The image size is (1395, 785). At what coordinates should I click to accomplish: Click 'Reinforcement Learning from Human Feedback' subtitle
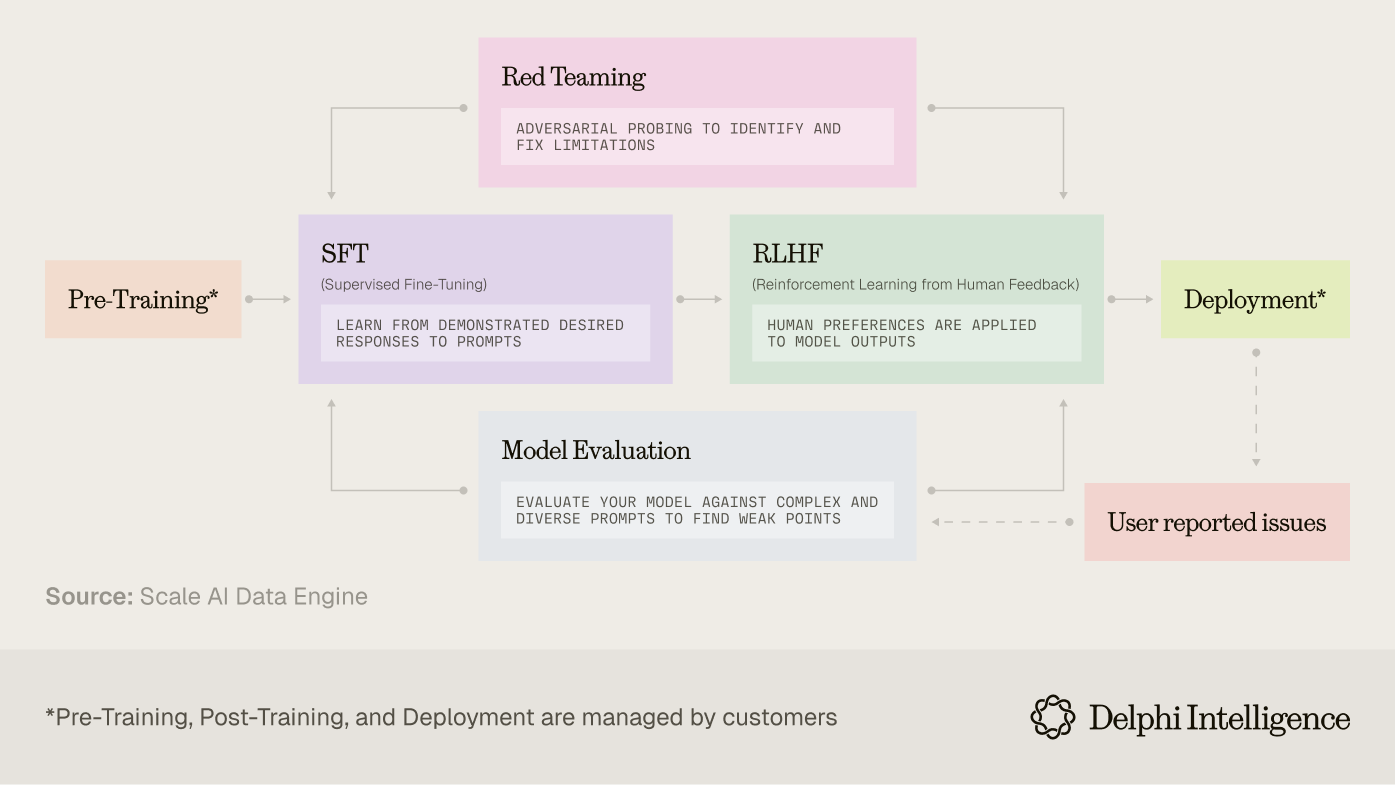tap(915, 284)
